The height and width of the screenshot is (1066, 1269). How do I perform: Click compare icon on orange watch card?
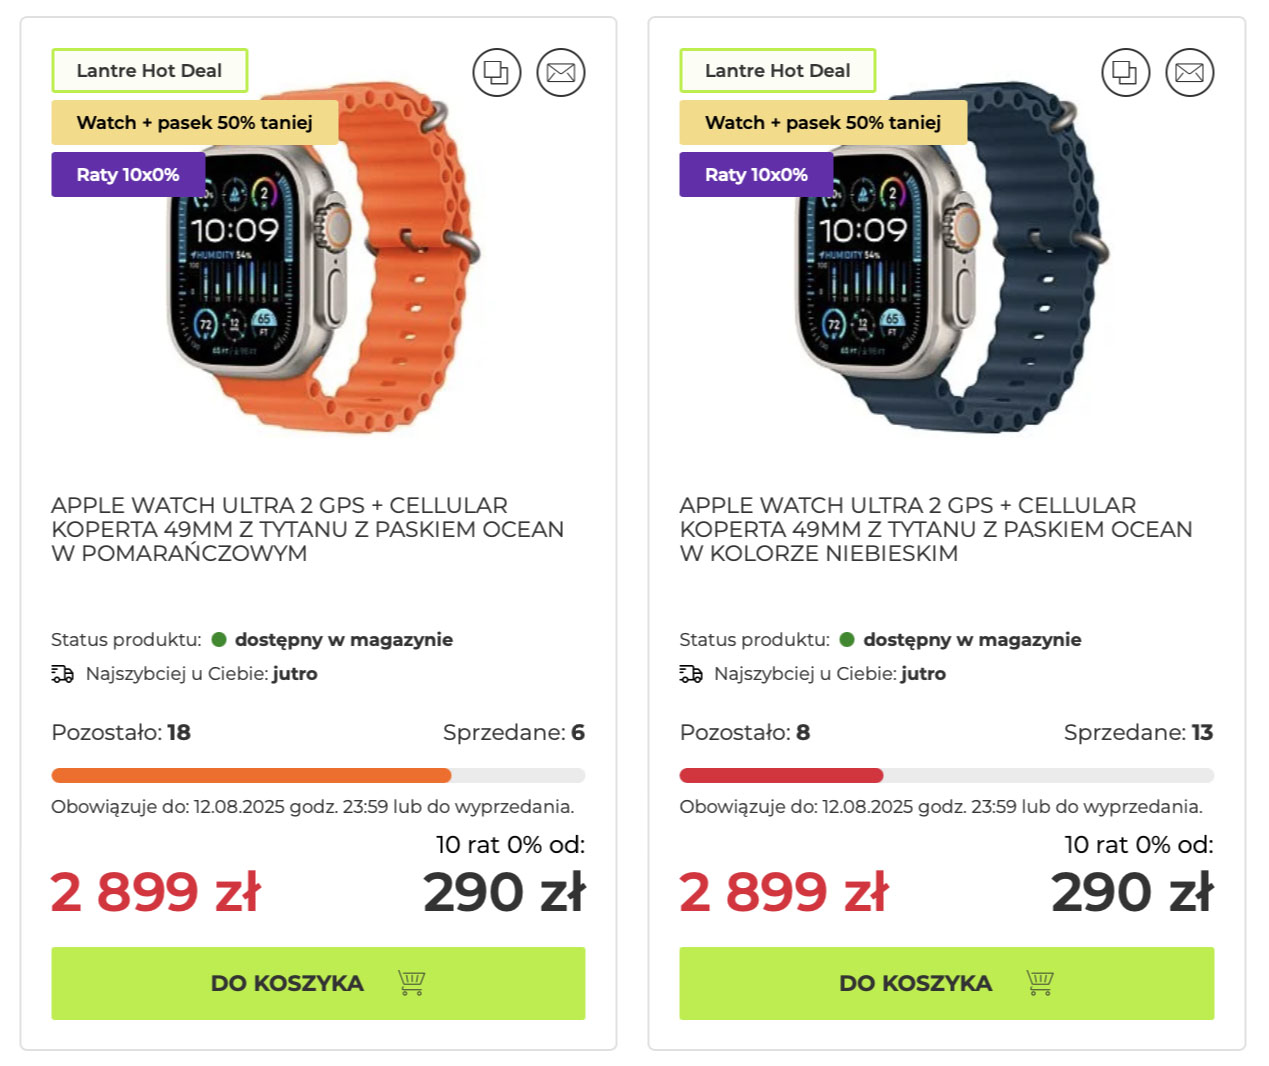coord(497,73)
